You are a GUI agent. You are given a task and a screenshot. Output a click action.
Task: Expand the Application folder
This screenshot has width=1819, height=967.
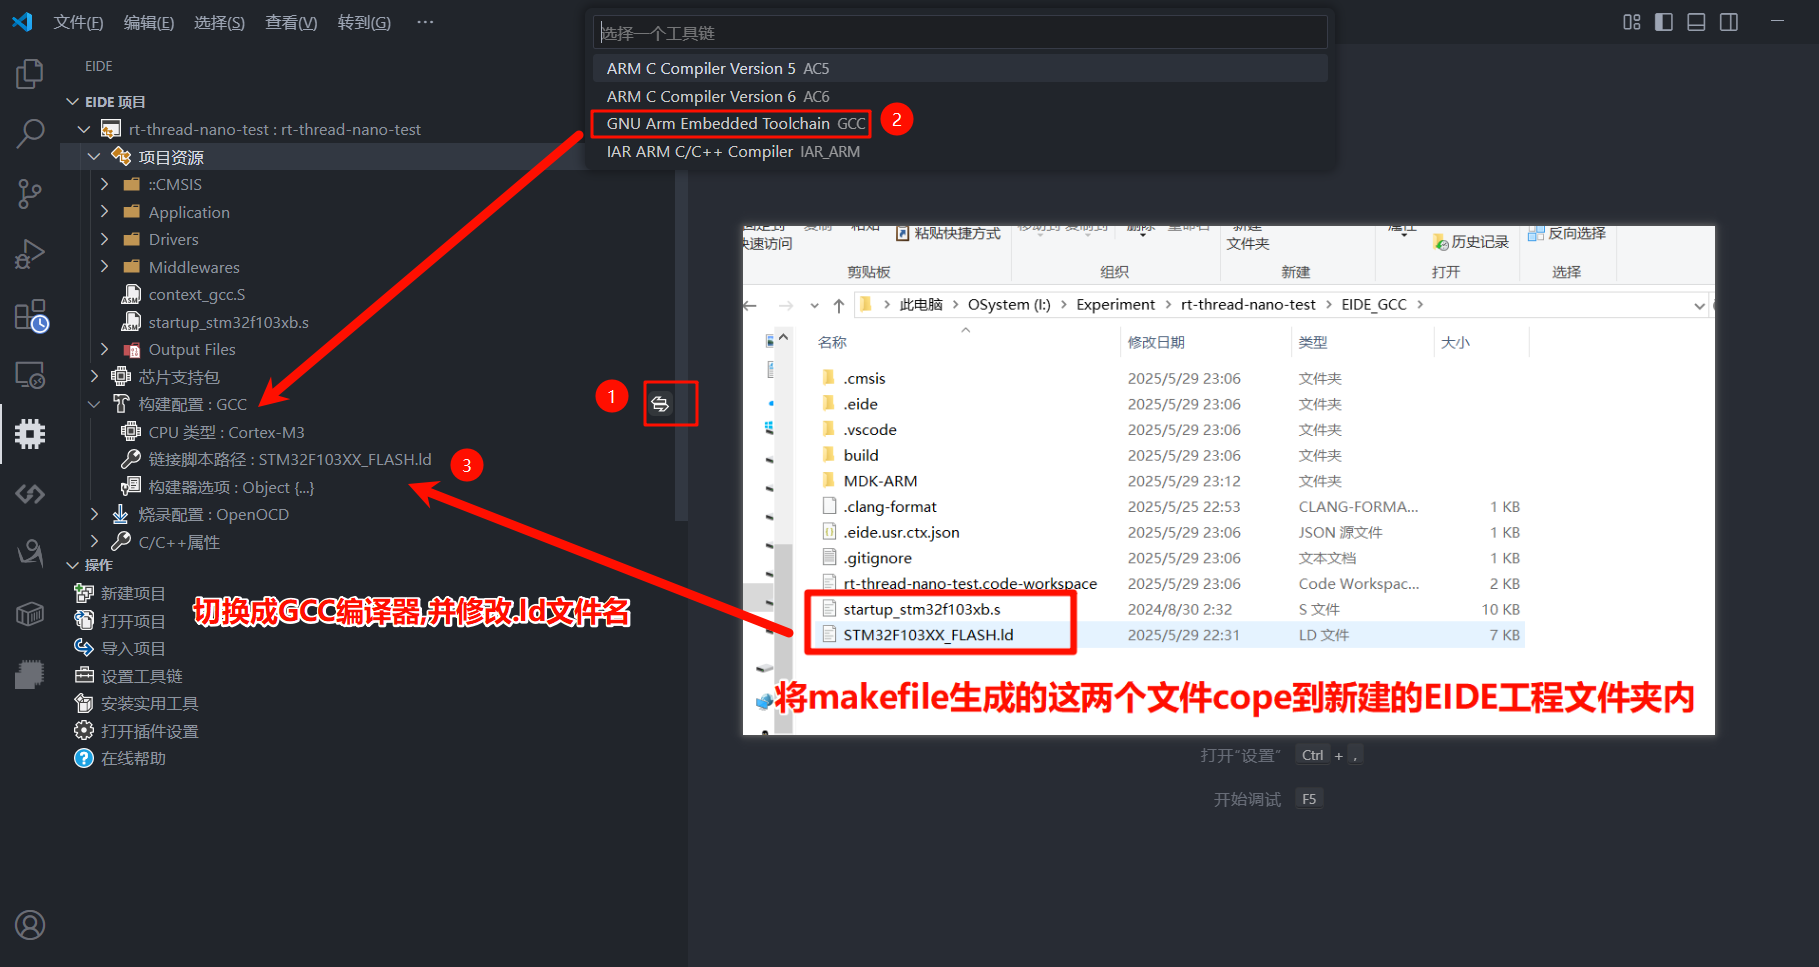(x=104, y=212)
